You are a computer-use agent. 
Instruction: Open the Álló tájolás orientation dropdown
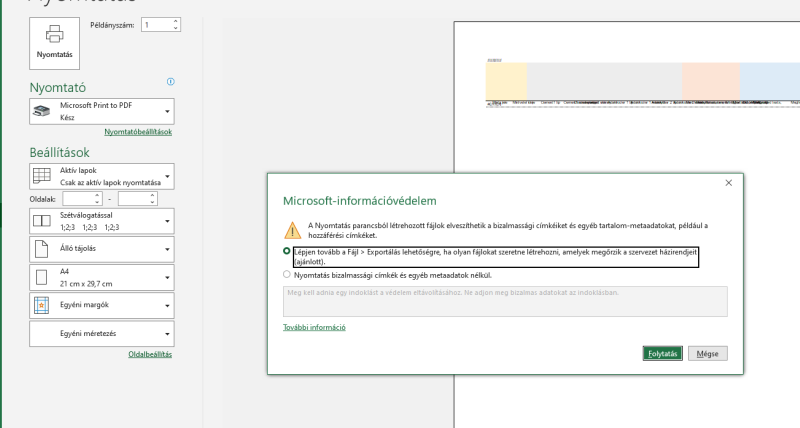coord(102,249)
